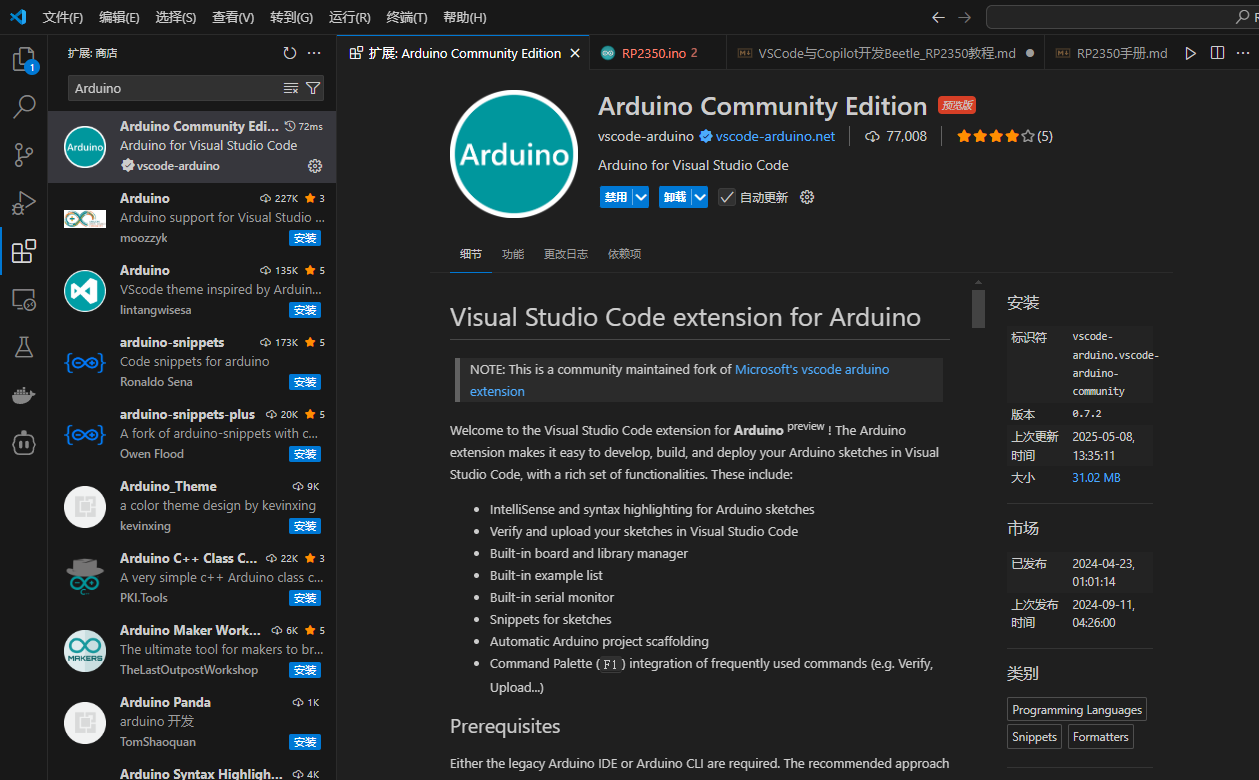The width and height of the screenshot is (1259, 780).
Task: Open the vscode-arduino.net publisher link
Action: click(x=775, y=136)
